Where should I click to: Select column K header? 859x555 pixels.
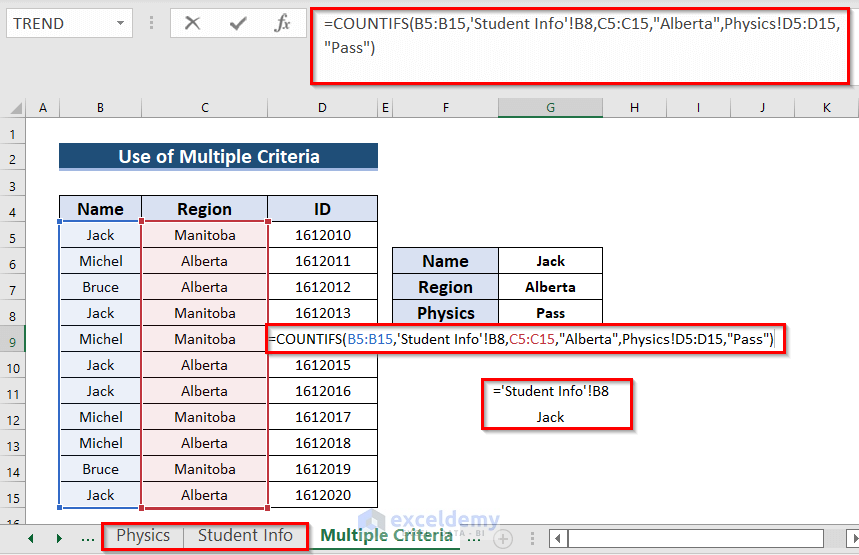pyautogui.click(x=827, y=108)
